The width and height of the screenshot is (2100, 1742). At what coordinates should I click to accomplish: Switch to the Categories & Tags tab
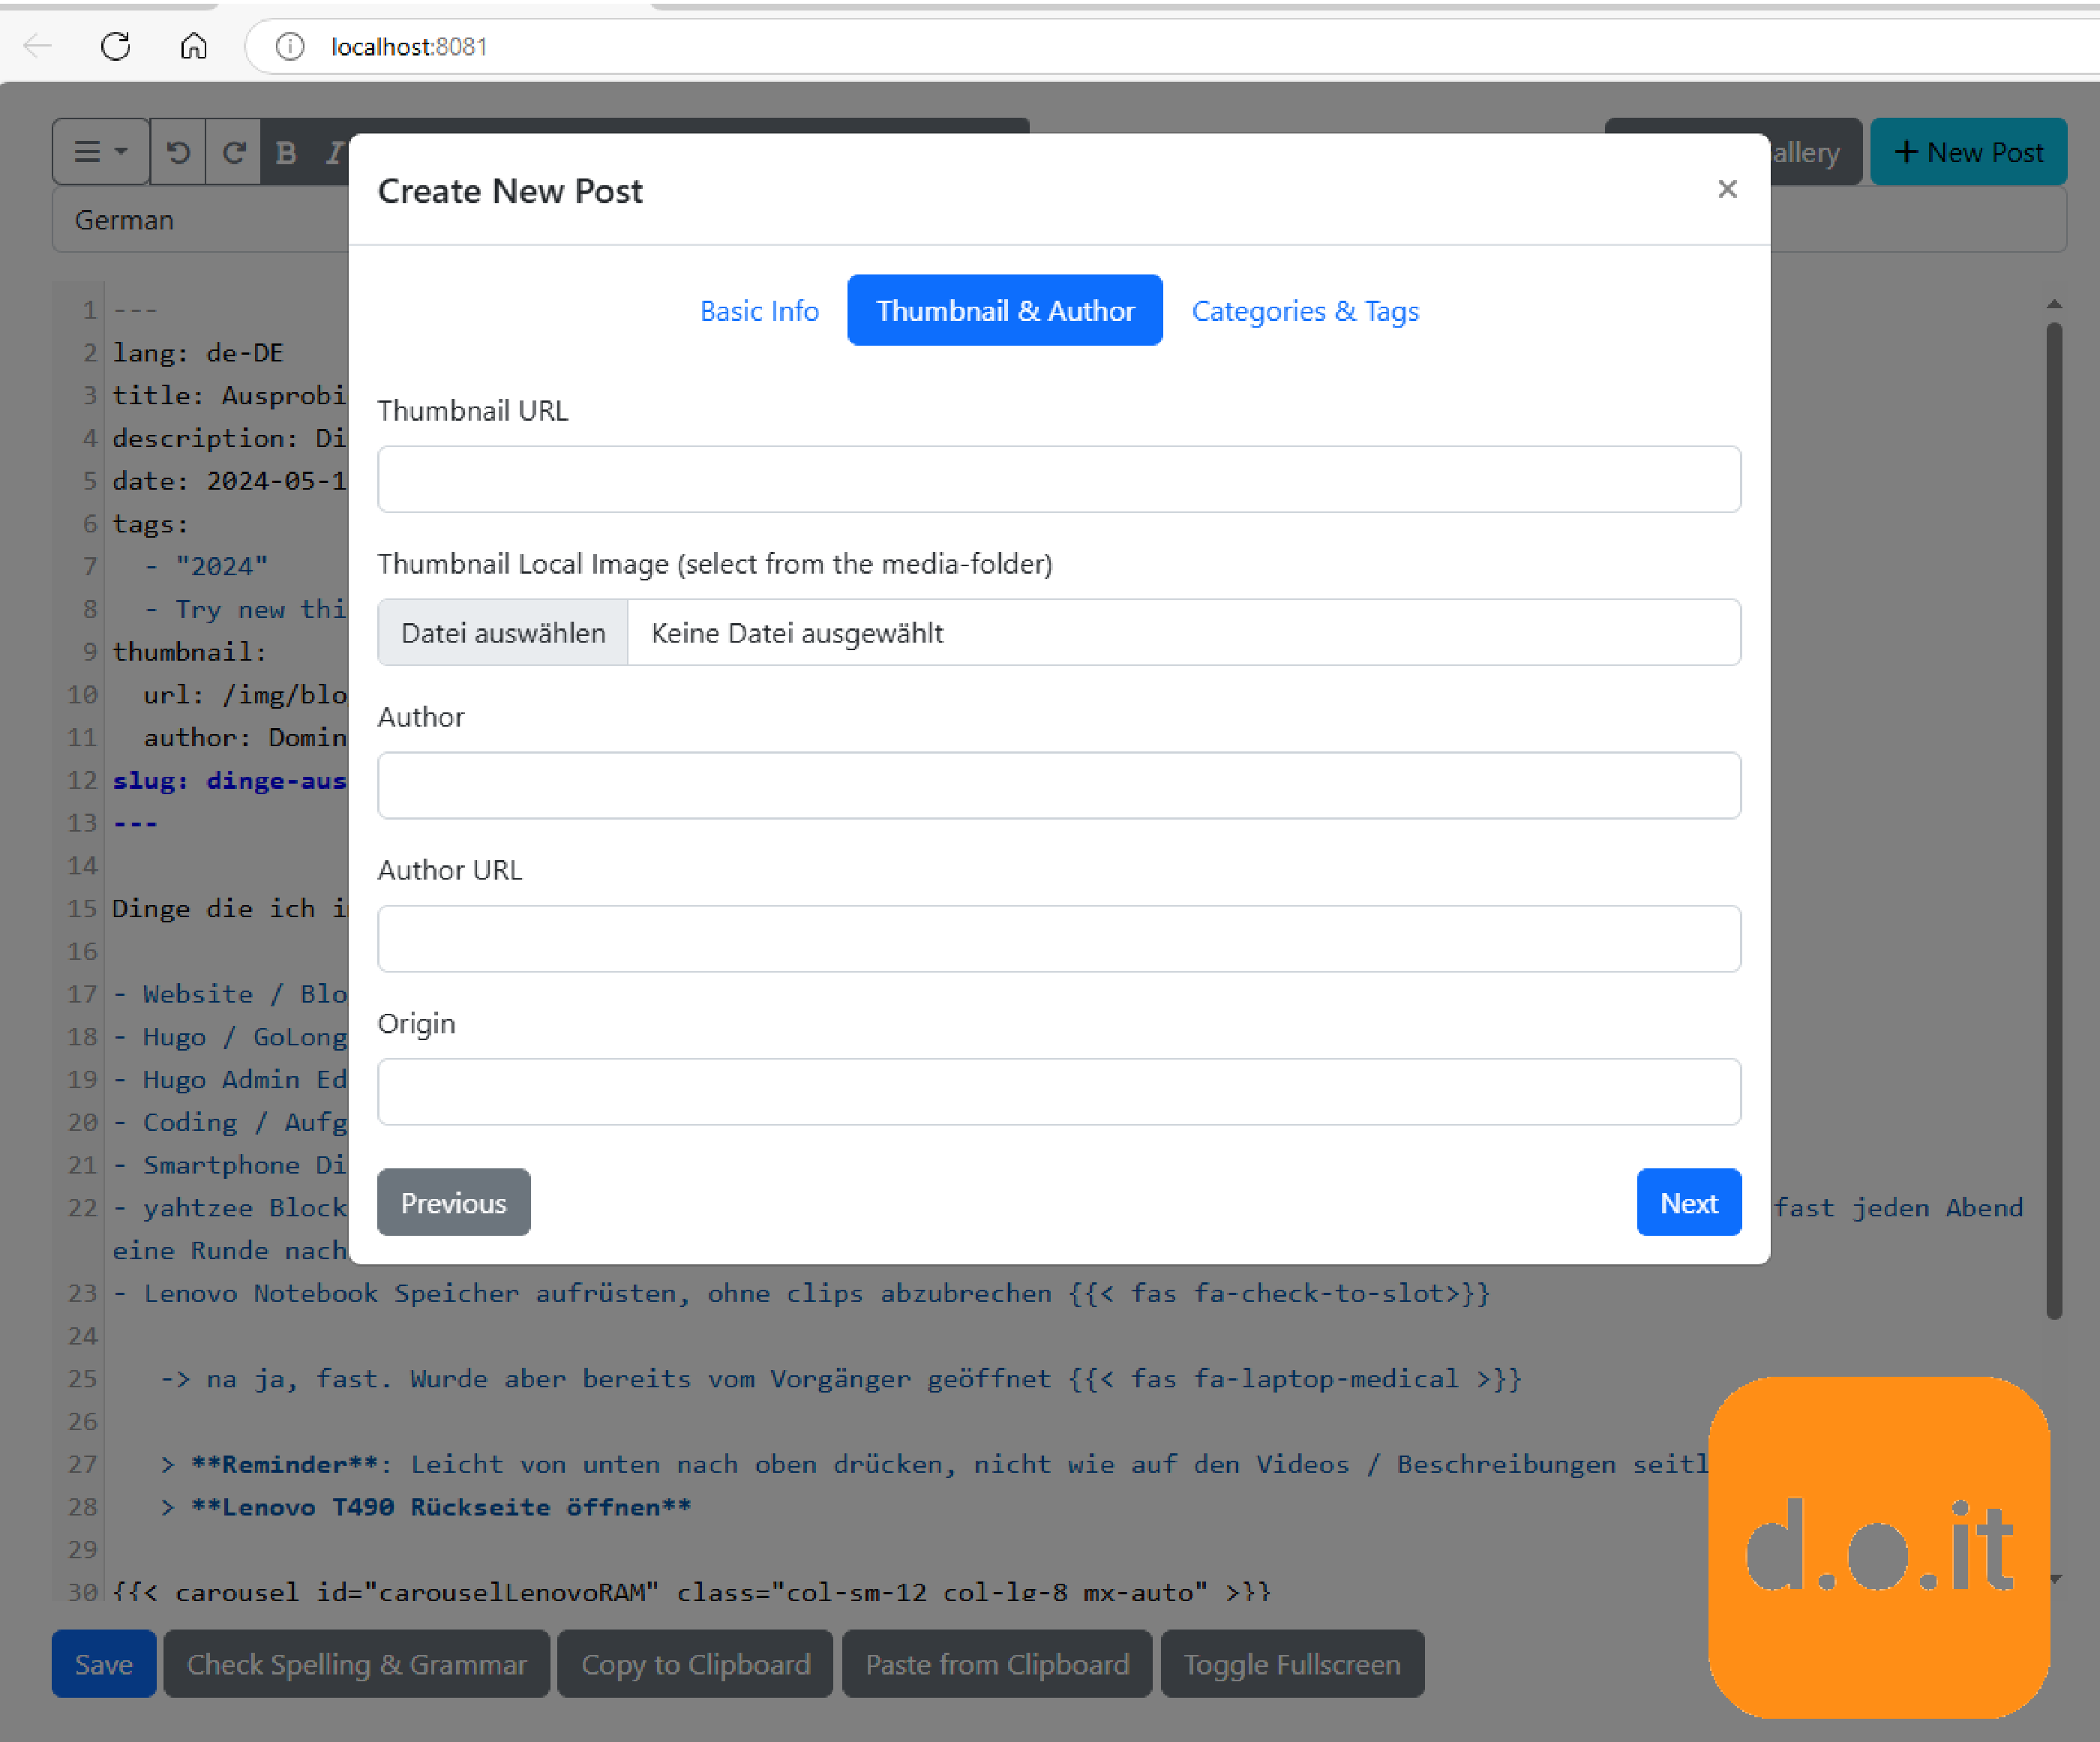click(1305, 309)
